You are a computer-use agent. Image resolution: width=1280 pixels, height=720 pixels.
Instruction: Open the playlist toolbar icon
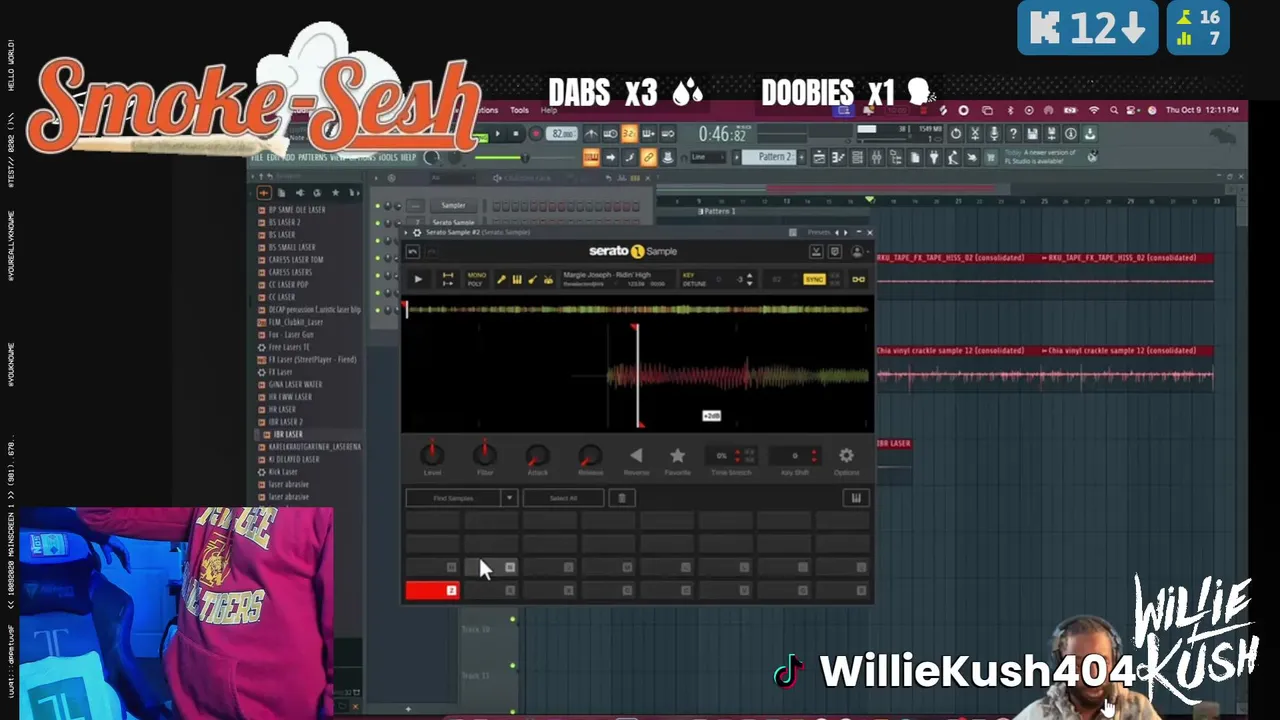819,157
